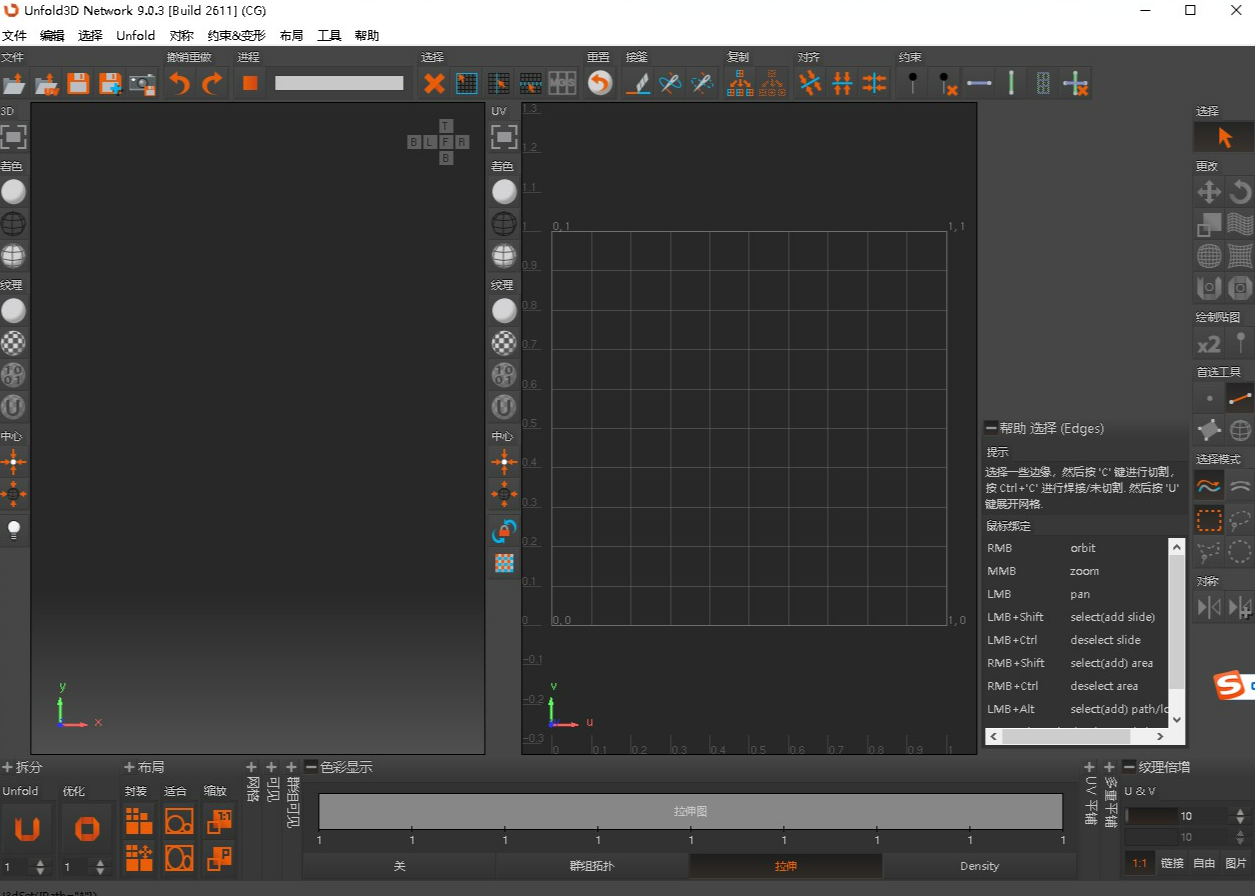
Task: Toggle 3D view checker texture sphere
Action: [14, 343]
